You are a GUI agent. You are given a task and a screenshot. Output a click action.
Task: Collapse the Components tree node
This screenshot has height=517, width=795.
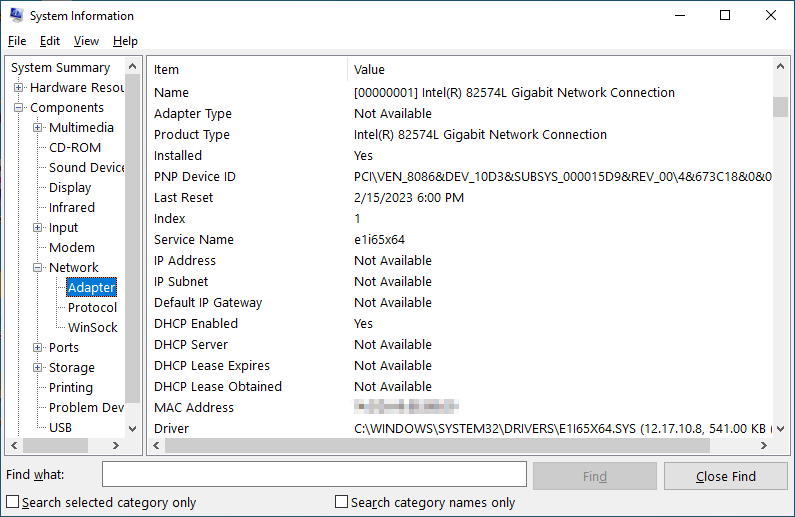(x=19, y=108)
